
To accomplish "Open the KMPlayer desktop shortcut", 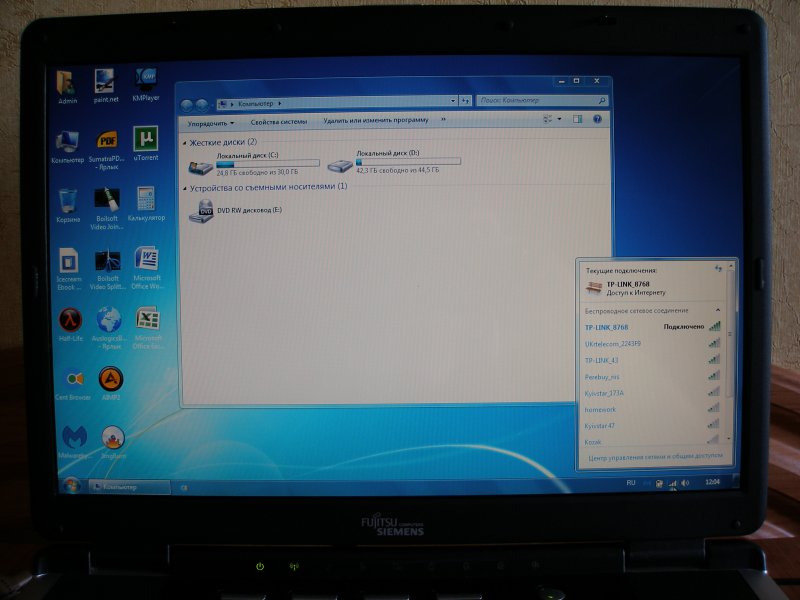I will tap(147, 81).
